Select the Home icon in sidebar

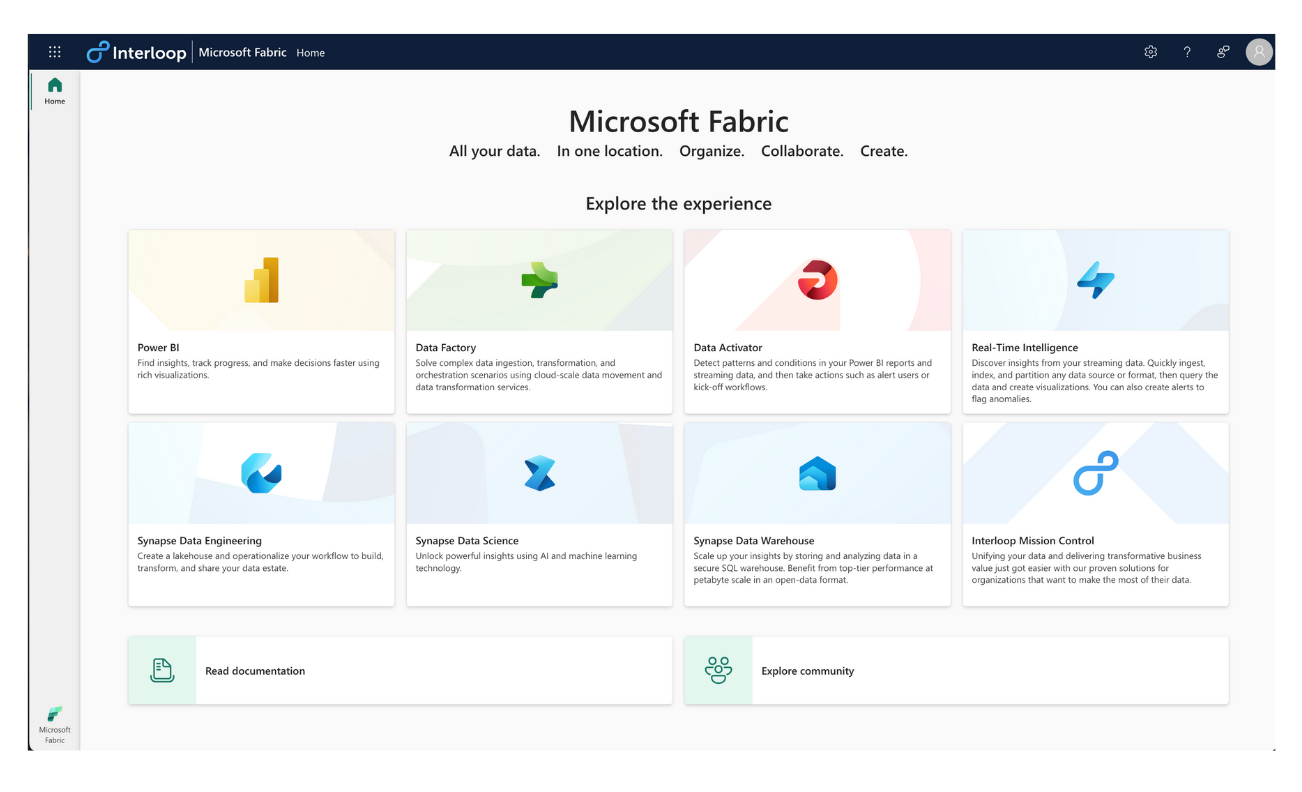(x=55, y=90)
